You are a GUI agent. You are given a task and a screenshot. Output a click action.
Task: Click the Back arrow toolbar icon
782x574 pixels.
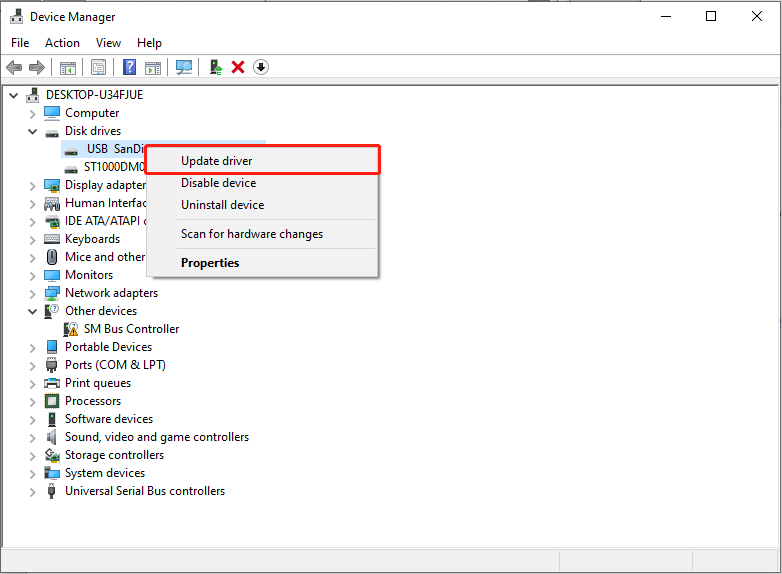14,67
